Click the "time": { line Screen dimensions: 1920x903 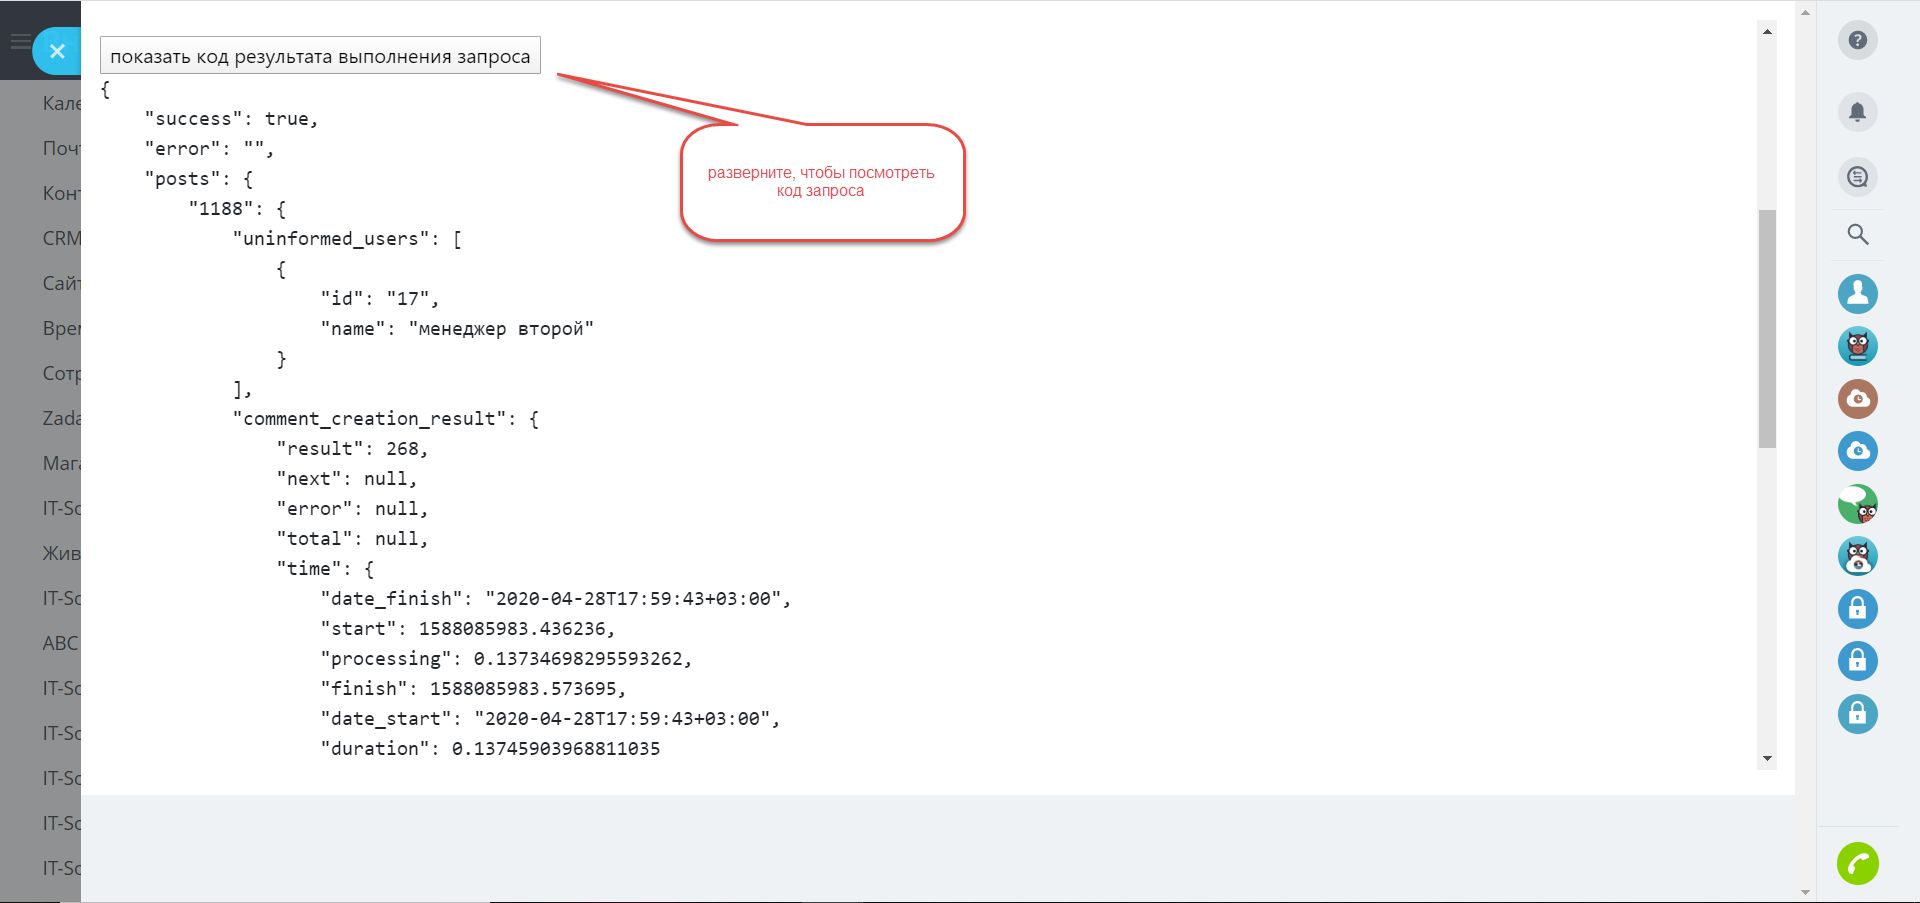pos(325,569)
